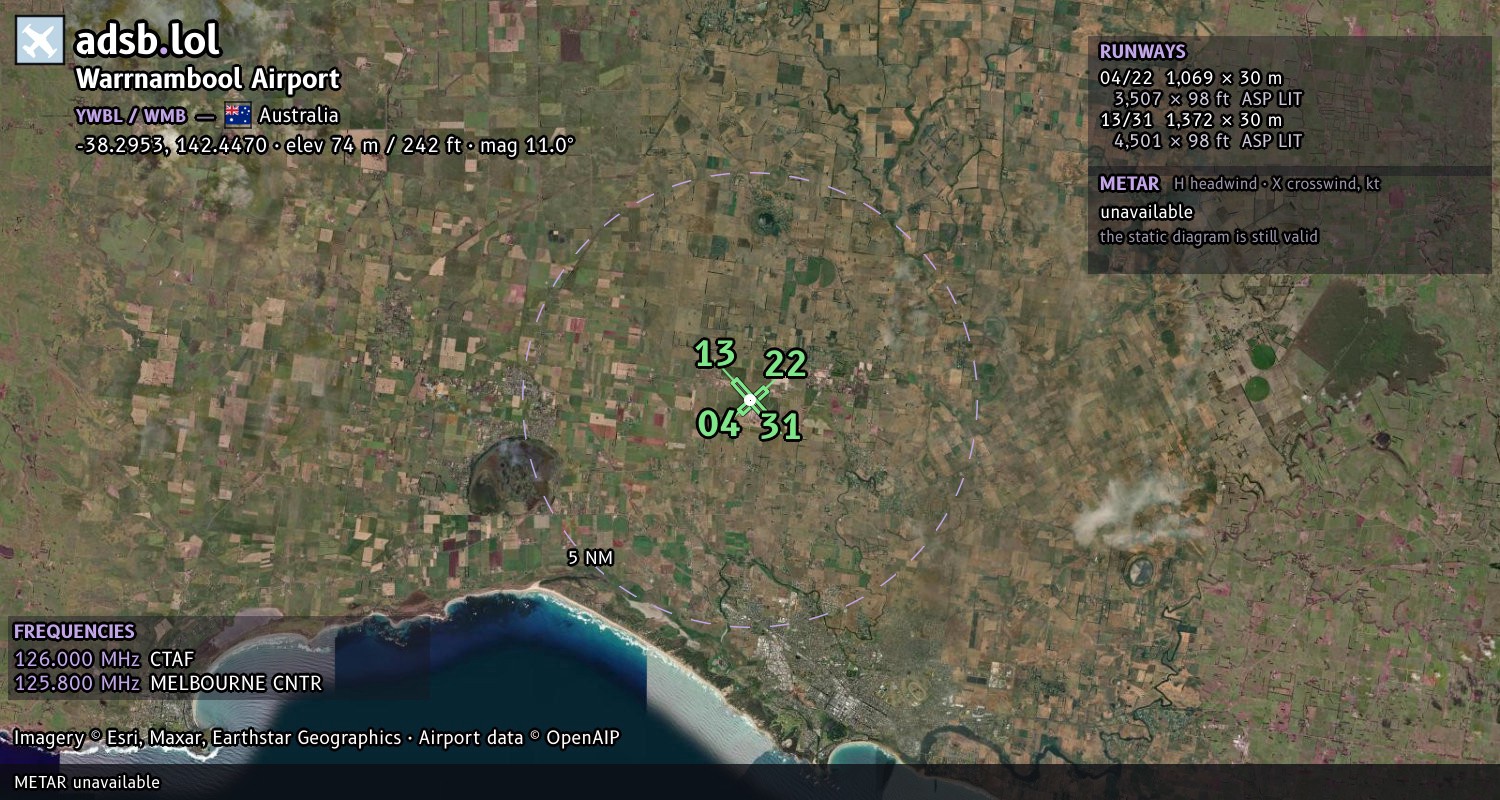Click the imagery attribution "Esri, Maxar, Earthstar Geographics"
Image resolution: width=1500 pixels, height=800 pixels.
click(254, 738)
